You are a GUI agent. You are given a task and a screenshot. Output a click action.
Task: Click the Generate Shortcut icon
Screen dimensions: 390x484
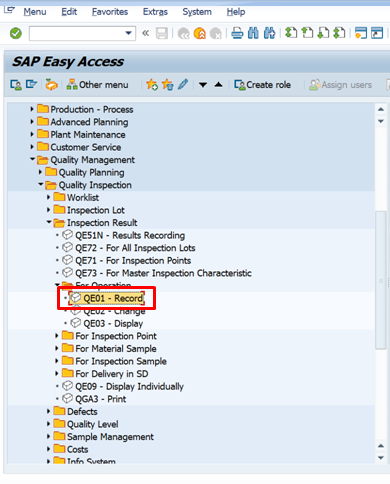(x=377, y=33)
